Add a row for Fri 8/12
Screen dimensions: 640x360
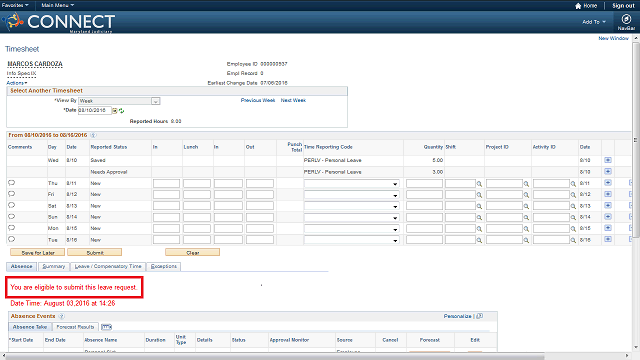click(608, 194)
